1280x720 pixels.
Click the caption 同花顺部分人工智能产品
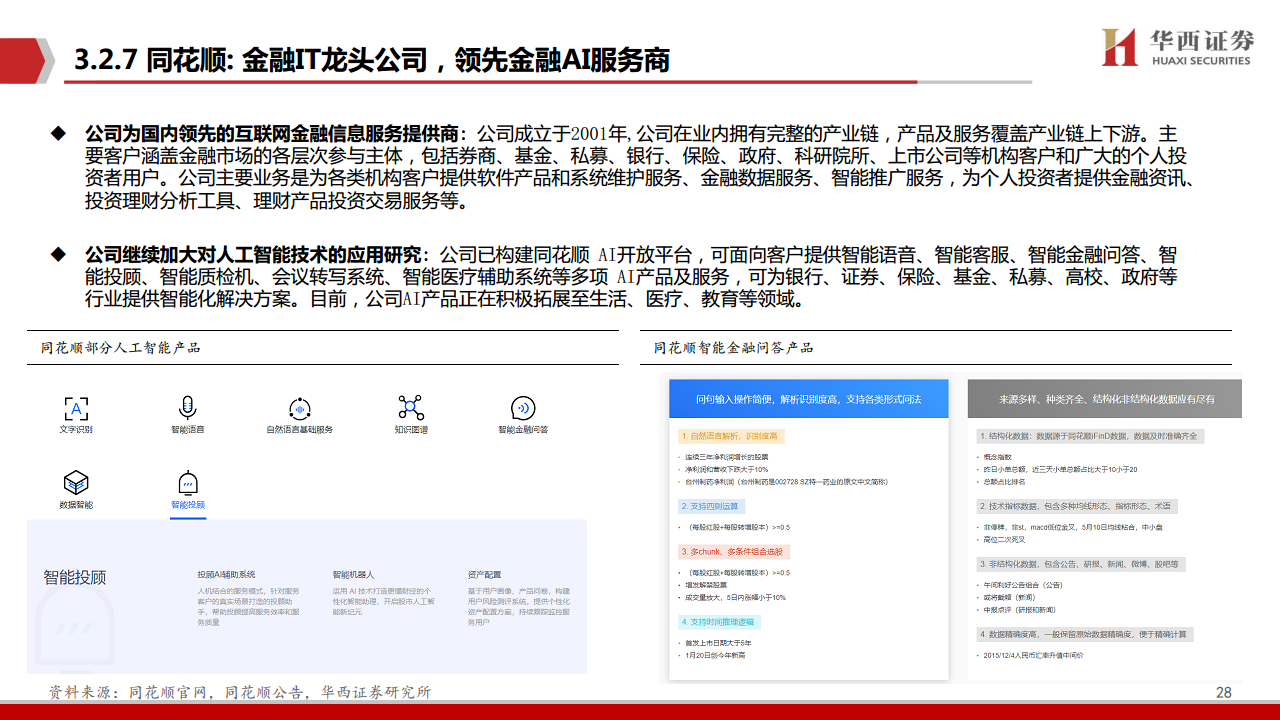click(x=120, y=347)
